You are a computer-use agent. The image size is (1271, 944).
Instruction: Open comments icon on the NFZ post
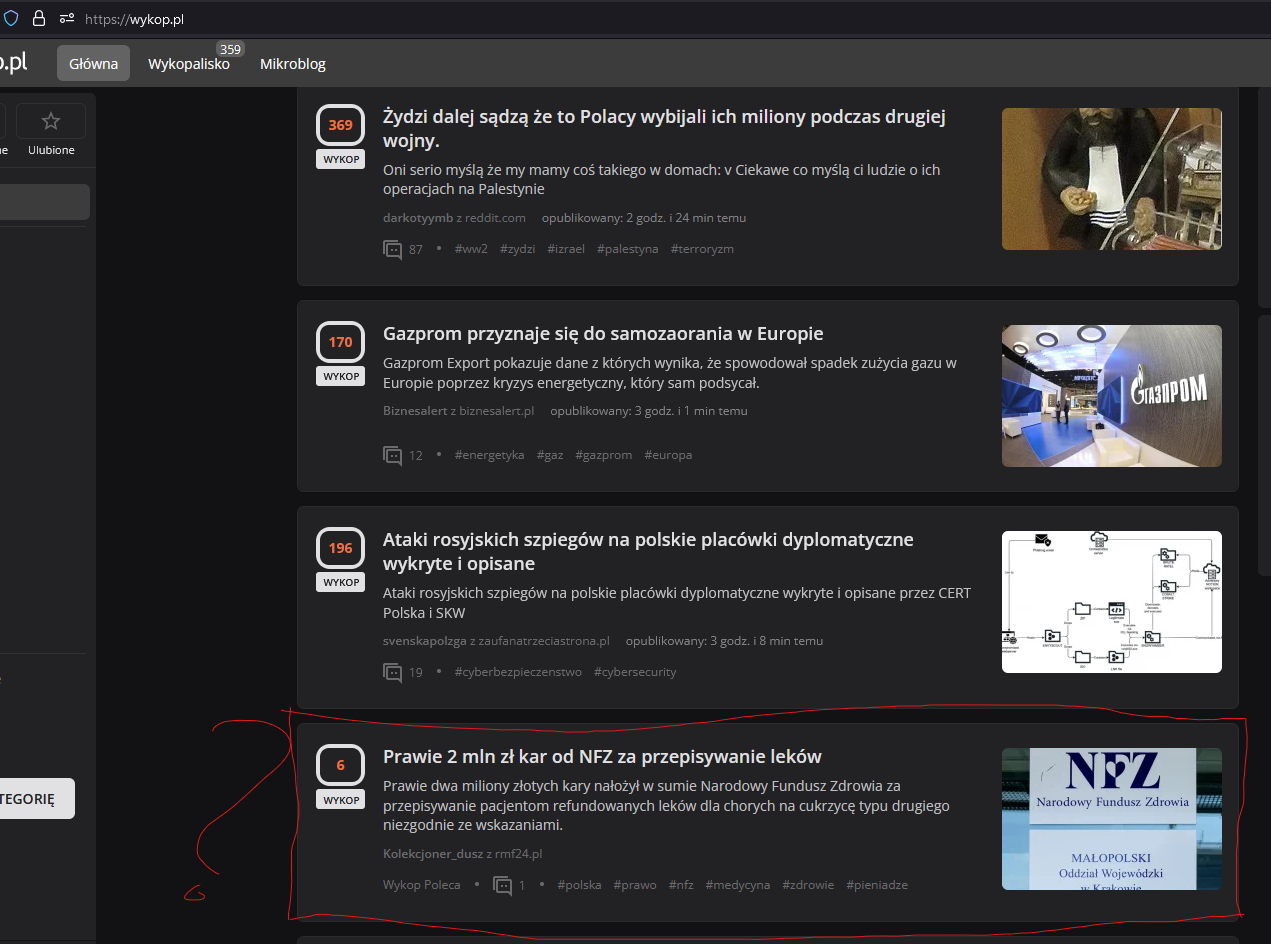pos(503,885)
